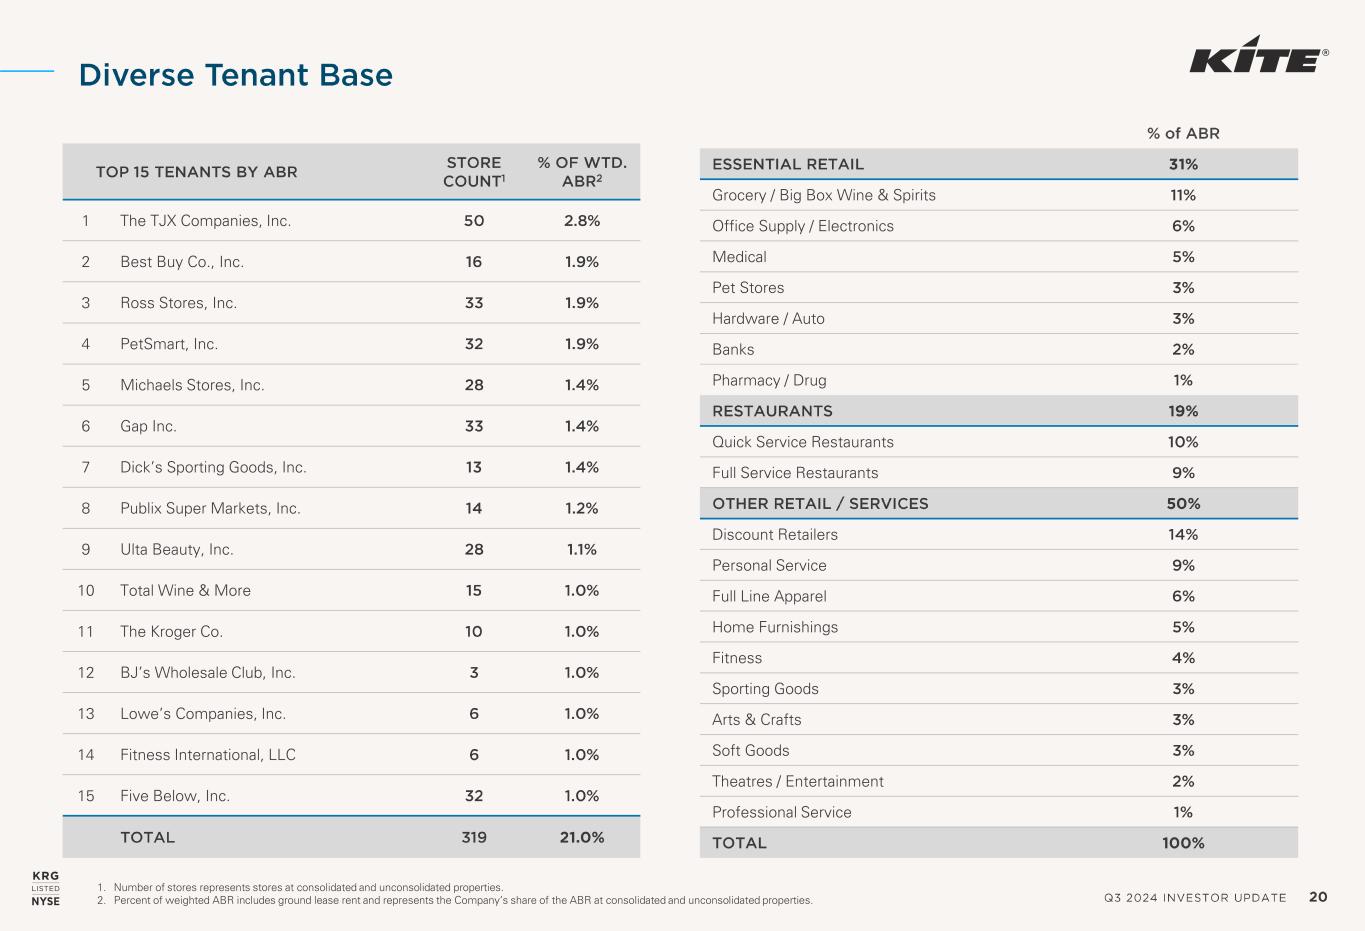Select the 21.0% total weighted ABR value

pyautogui.click(x=582, y=837)
